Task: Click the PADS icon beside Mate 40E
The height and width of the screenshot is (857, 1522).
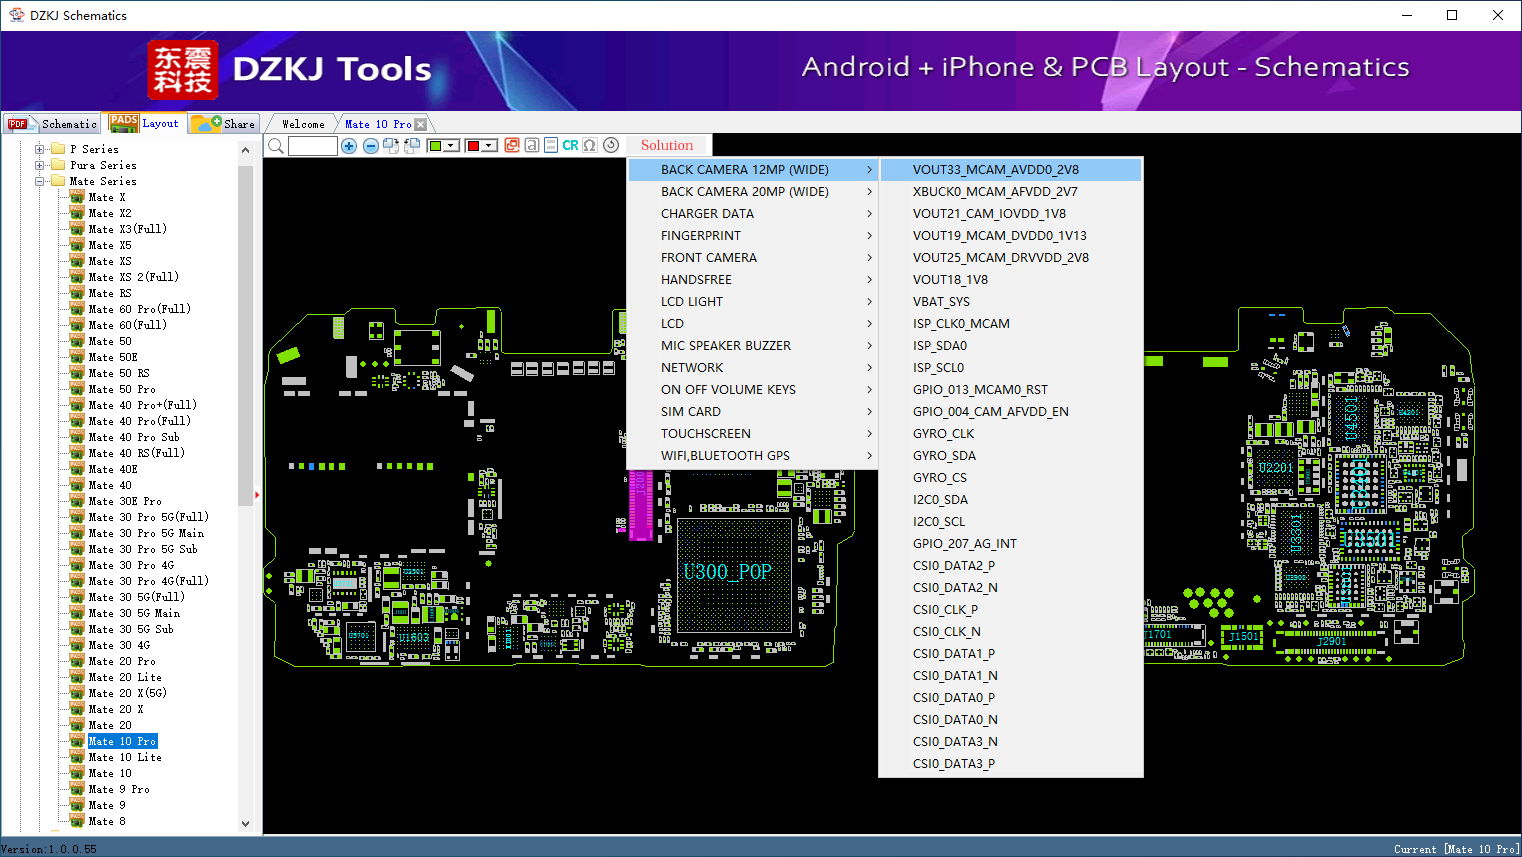Action: (77, 469)
